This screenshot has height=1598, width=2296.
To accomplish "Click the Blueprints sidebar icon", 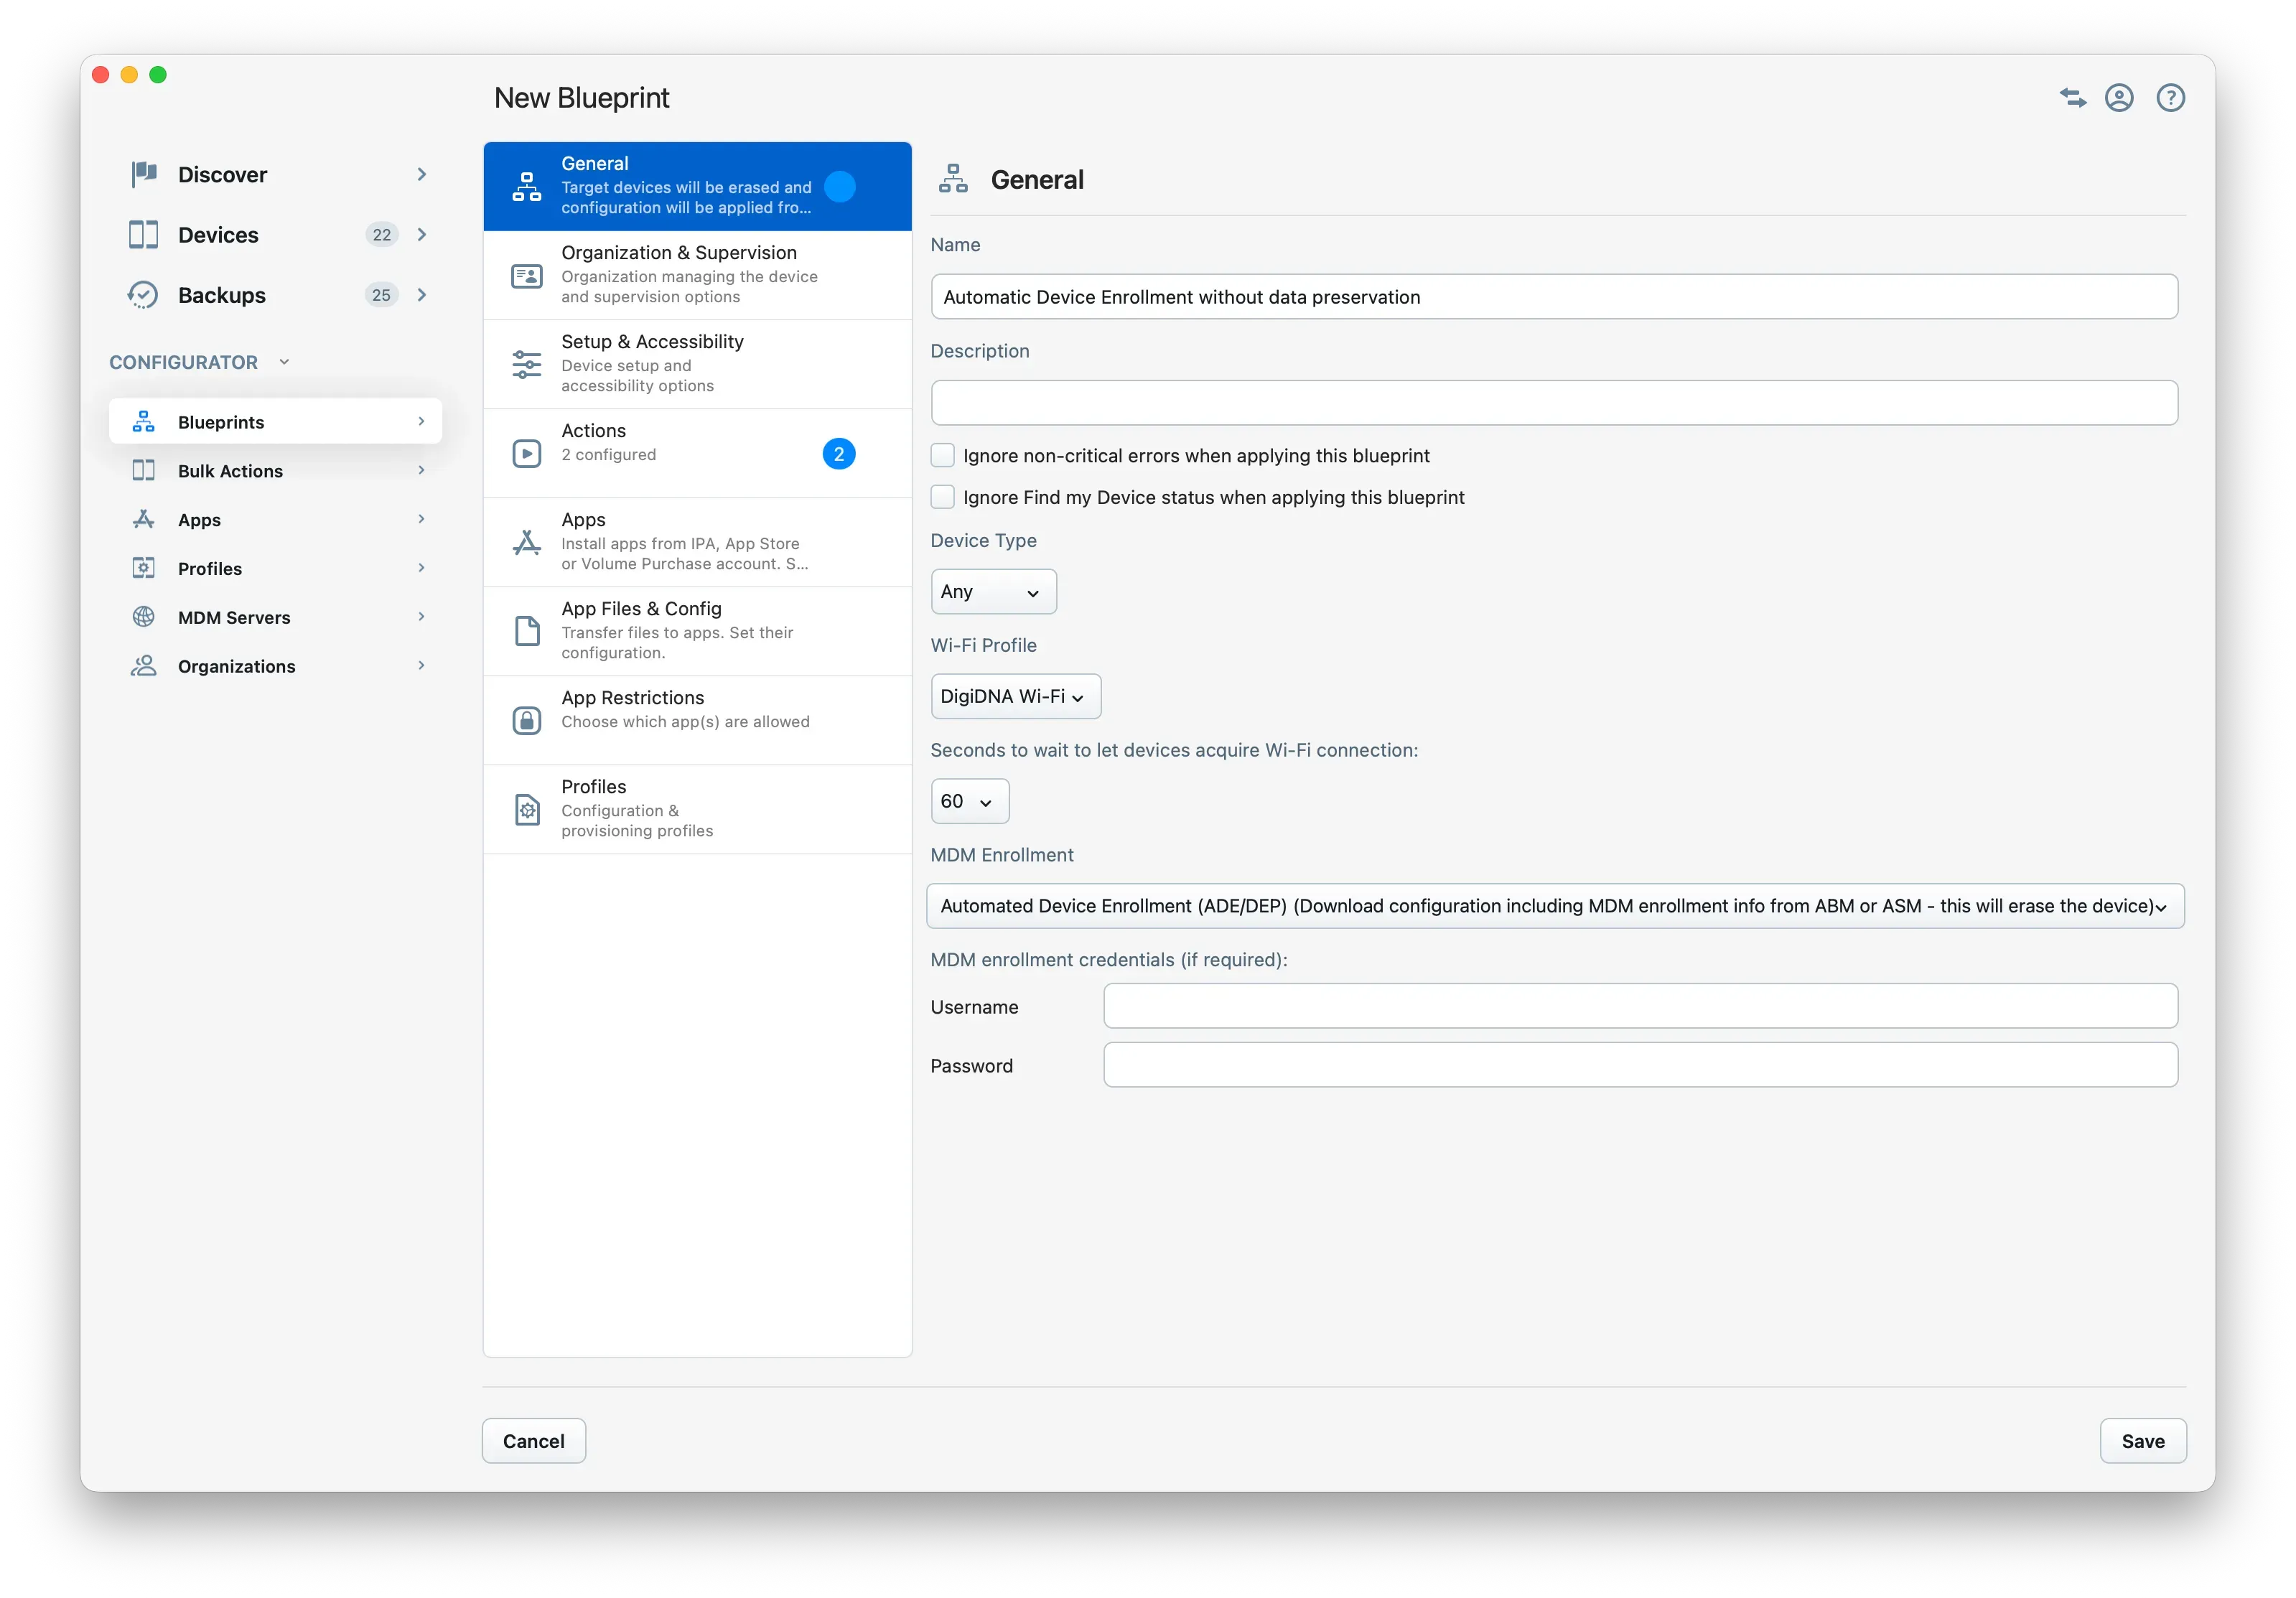I will (x=143, y=422).
